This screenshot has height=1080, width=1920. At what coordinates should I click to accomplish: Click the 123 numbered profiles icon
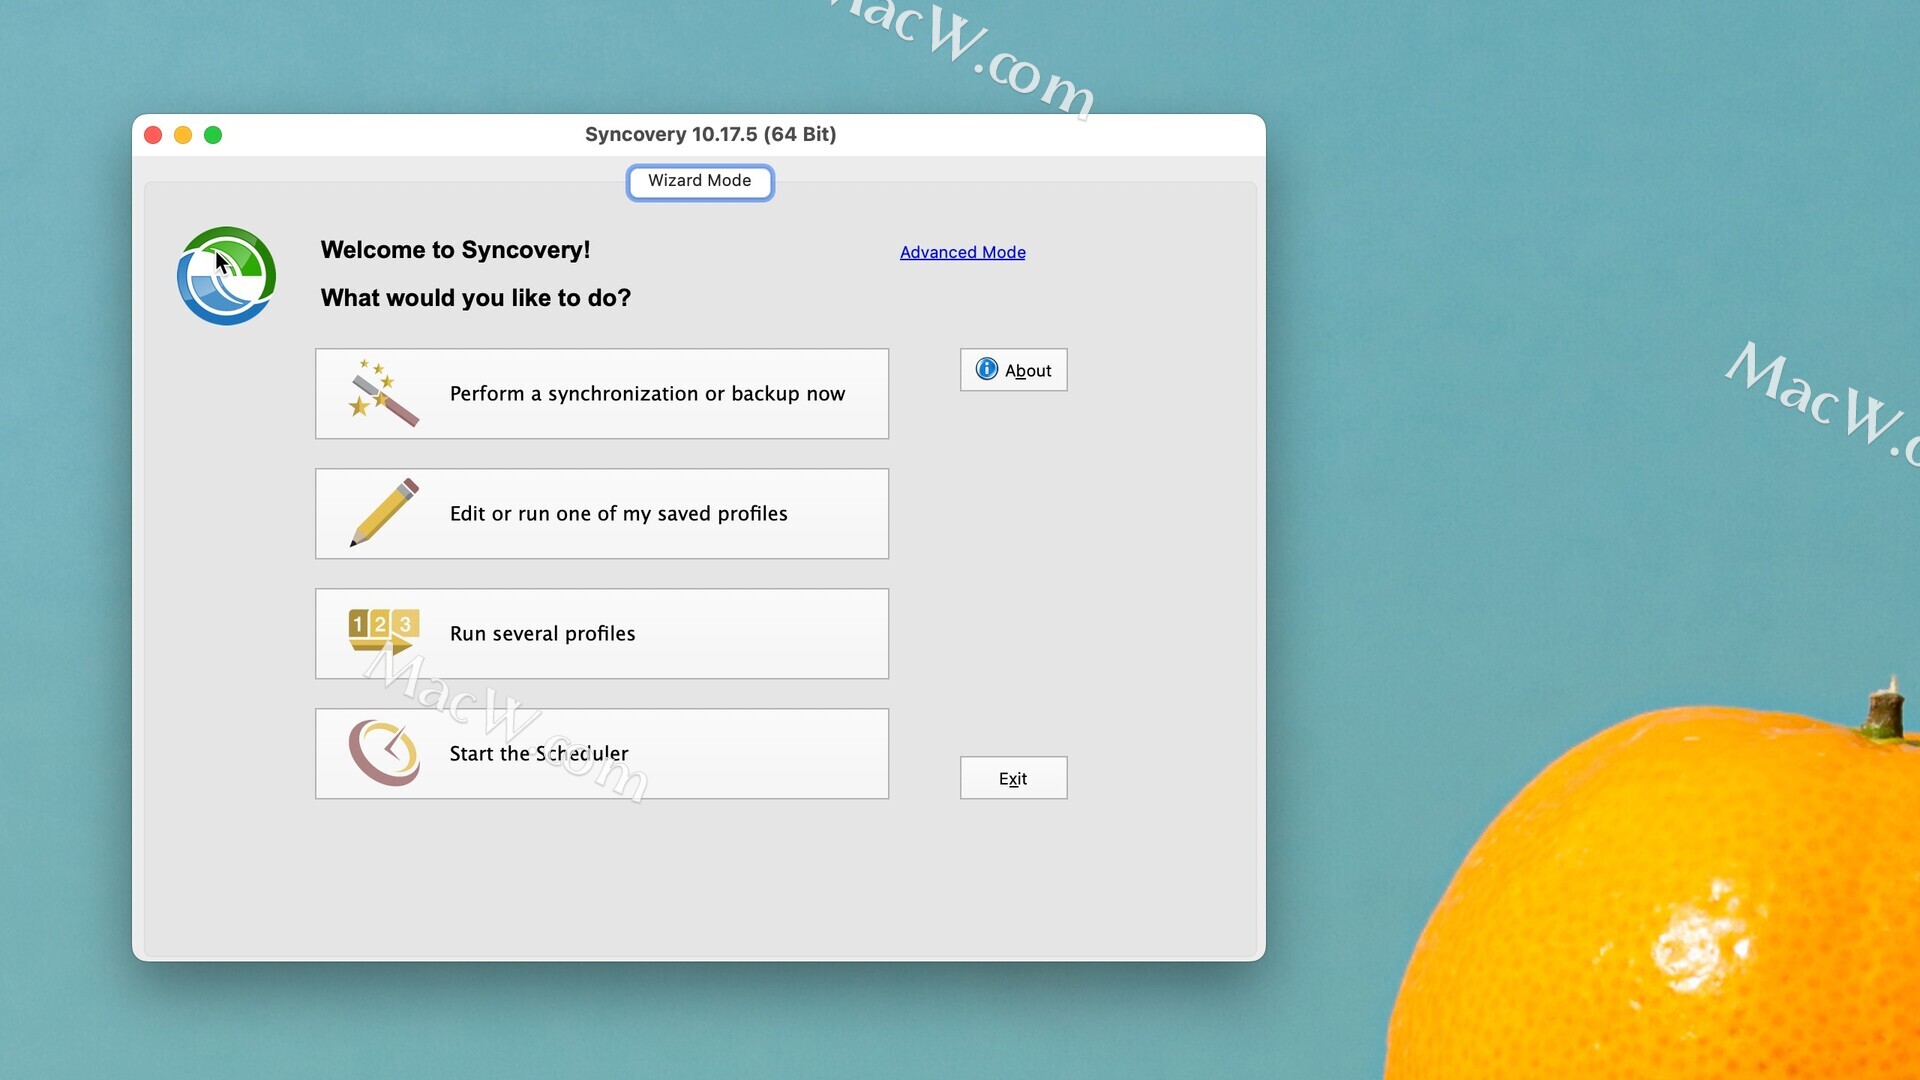coord(383,632)
